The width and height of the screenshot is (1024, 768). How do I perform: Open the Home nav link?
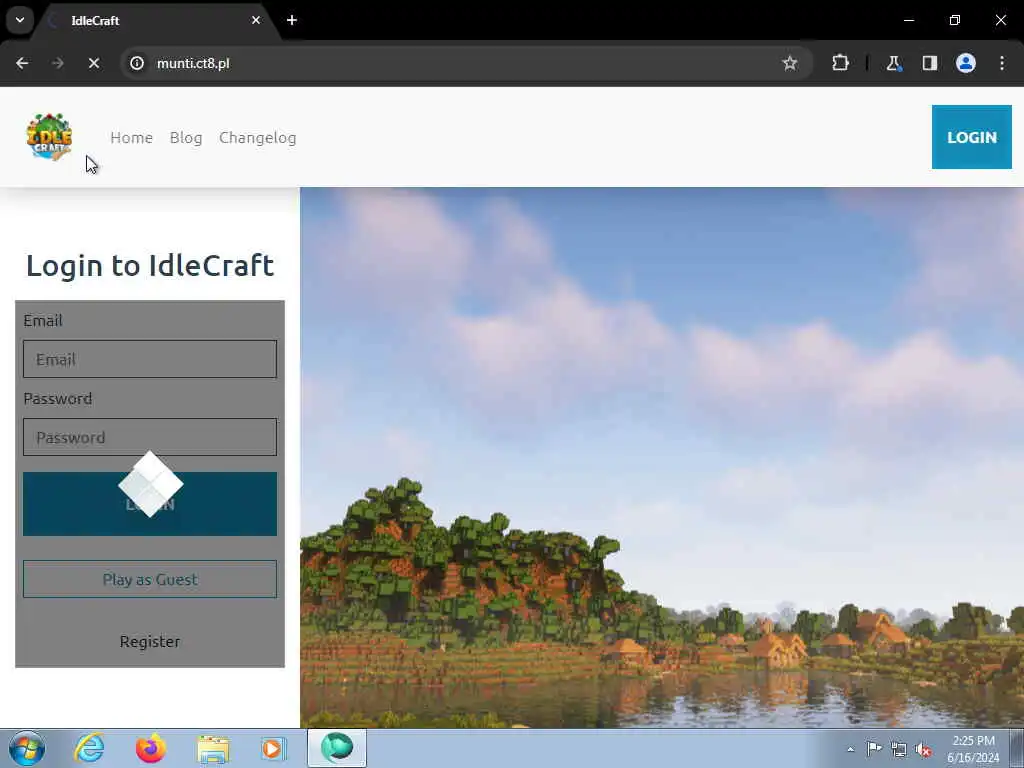coord(131,138)
